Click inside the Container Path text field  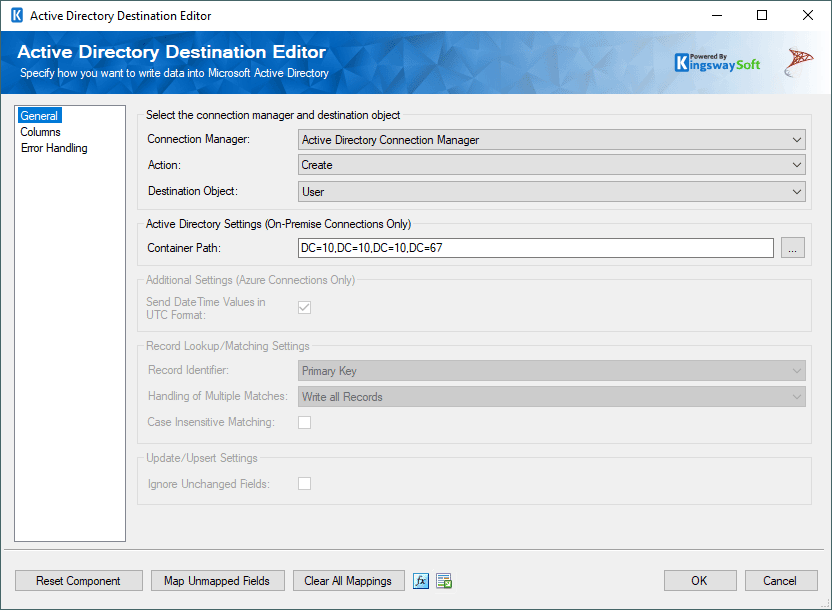click(535, 248)
